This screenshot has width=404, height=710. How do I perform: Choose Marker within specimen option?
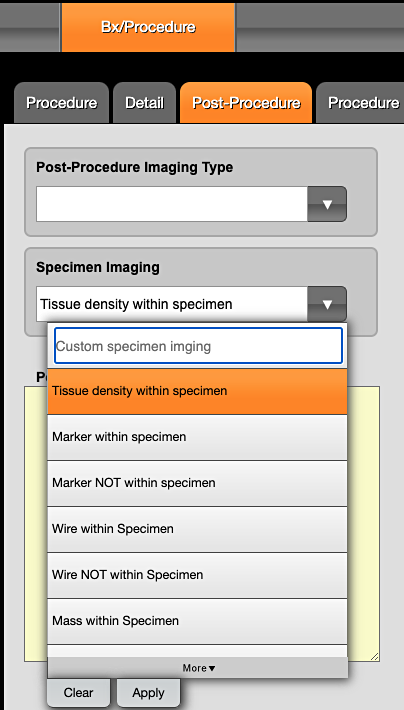tap(197, 437)
